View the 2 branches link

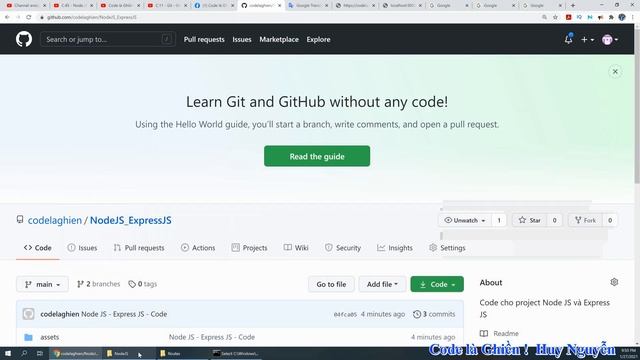98,284
